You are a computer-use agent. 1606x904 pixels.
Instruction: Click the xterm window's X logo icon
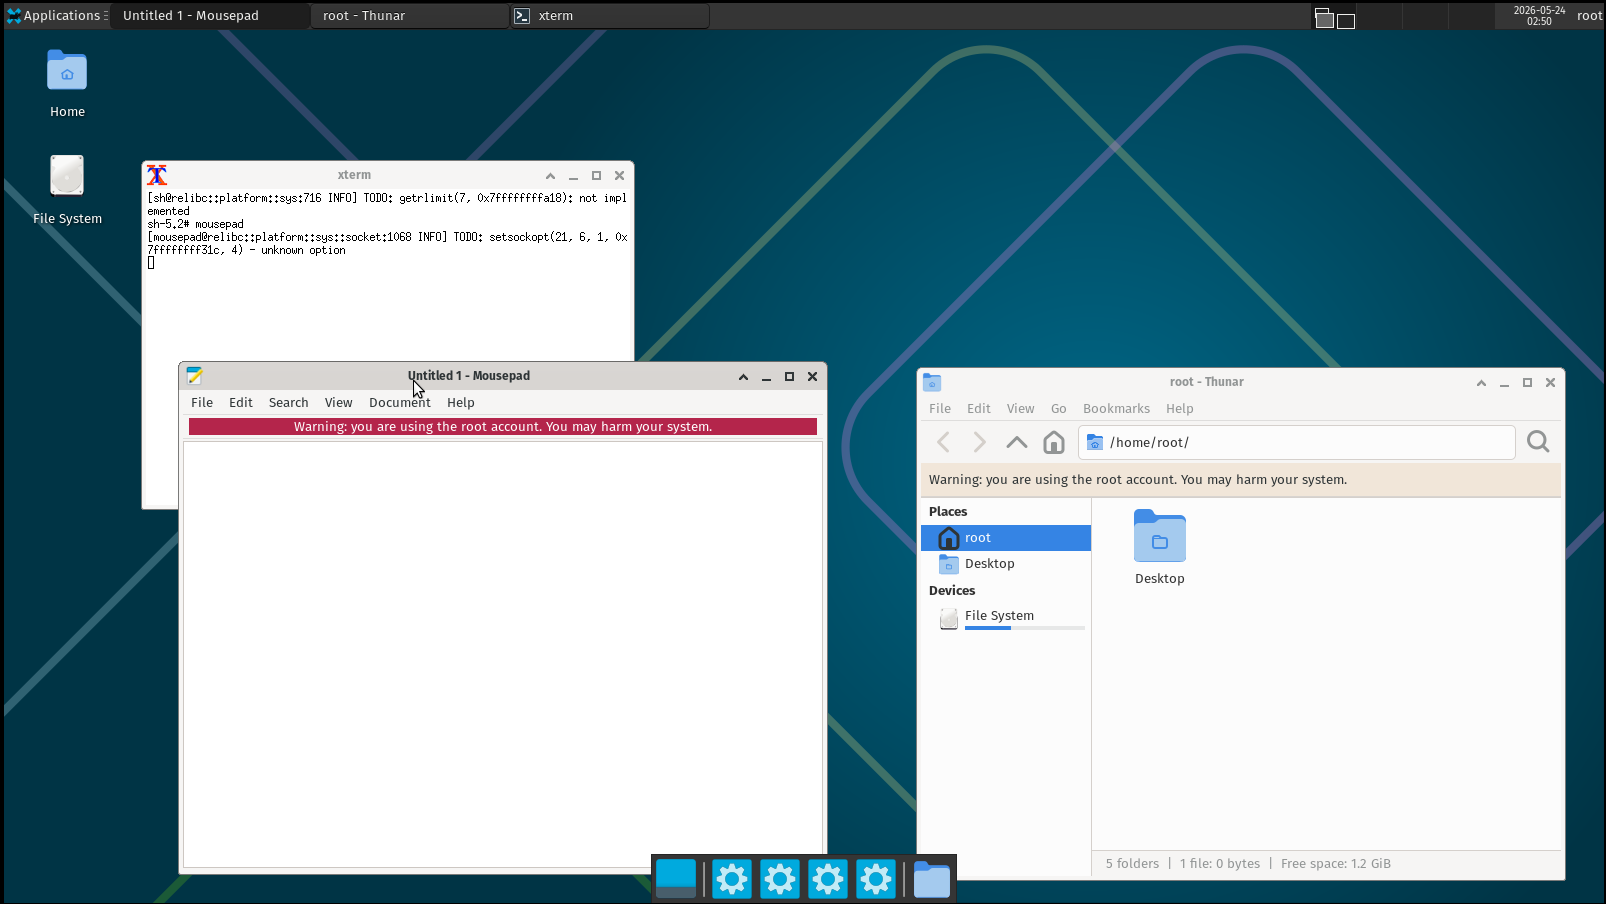pyautogui.click(x=157, y=175)
